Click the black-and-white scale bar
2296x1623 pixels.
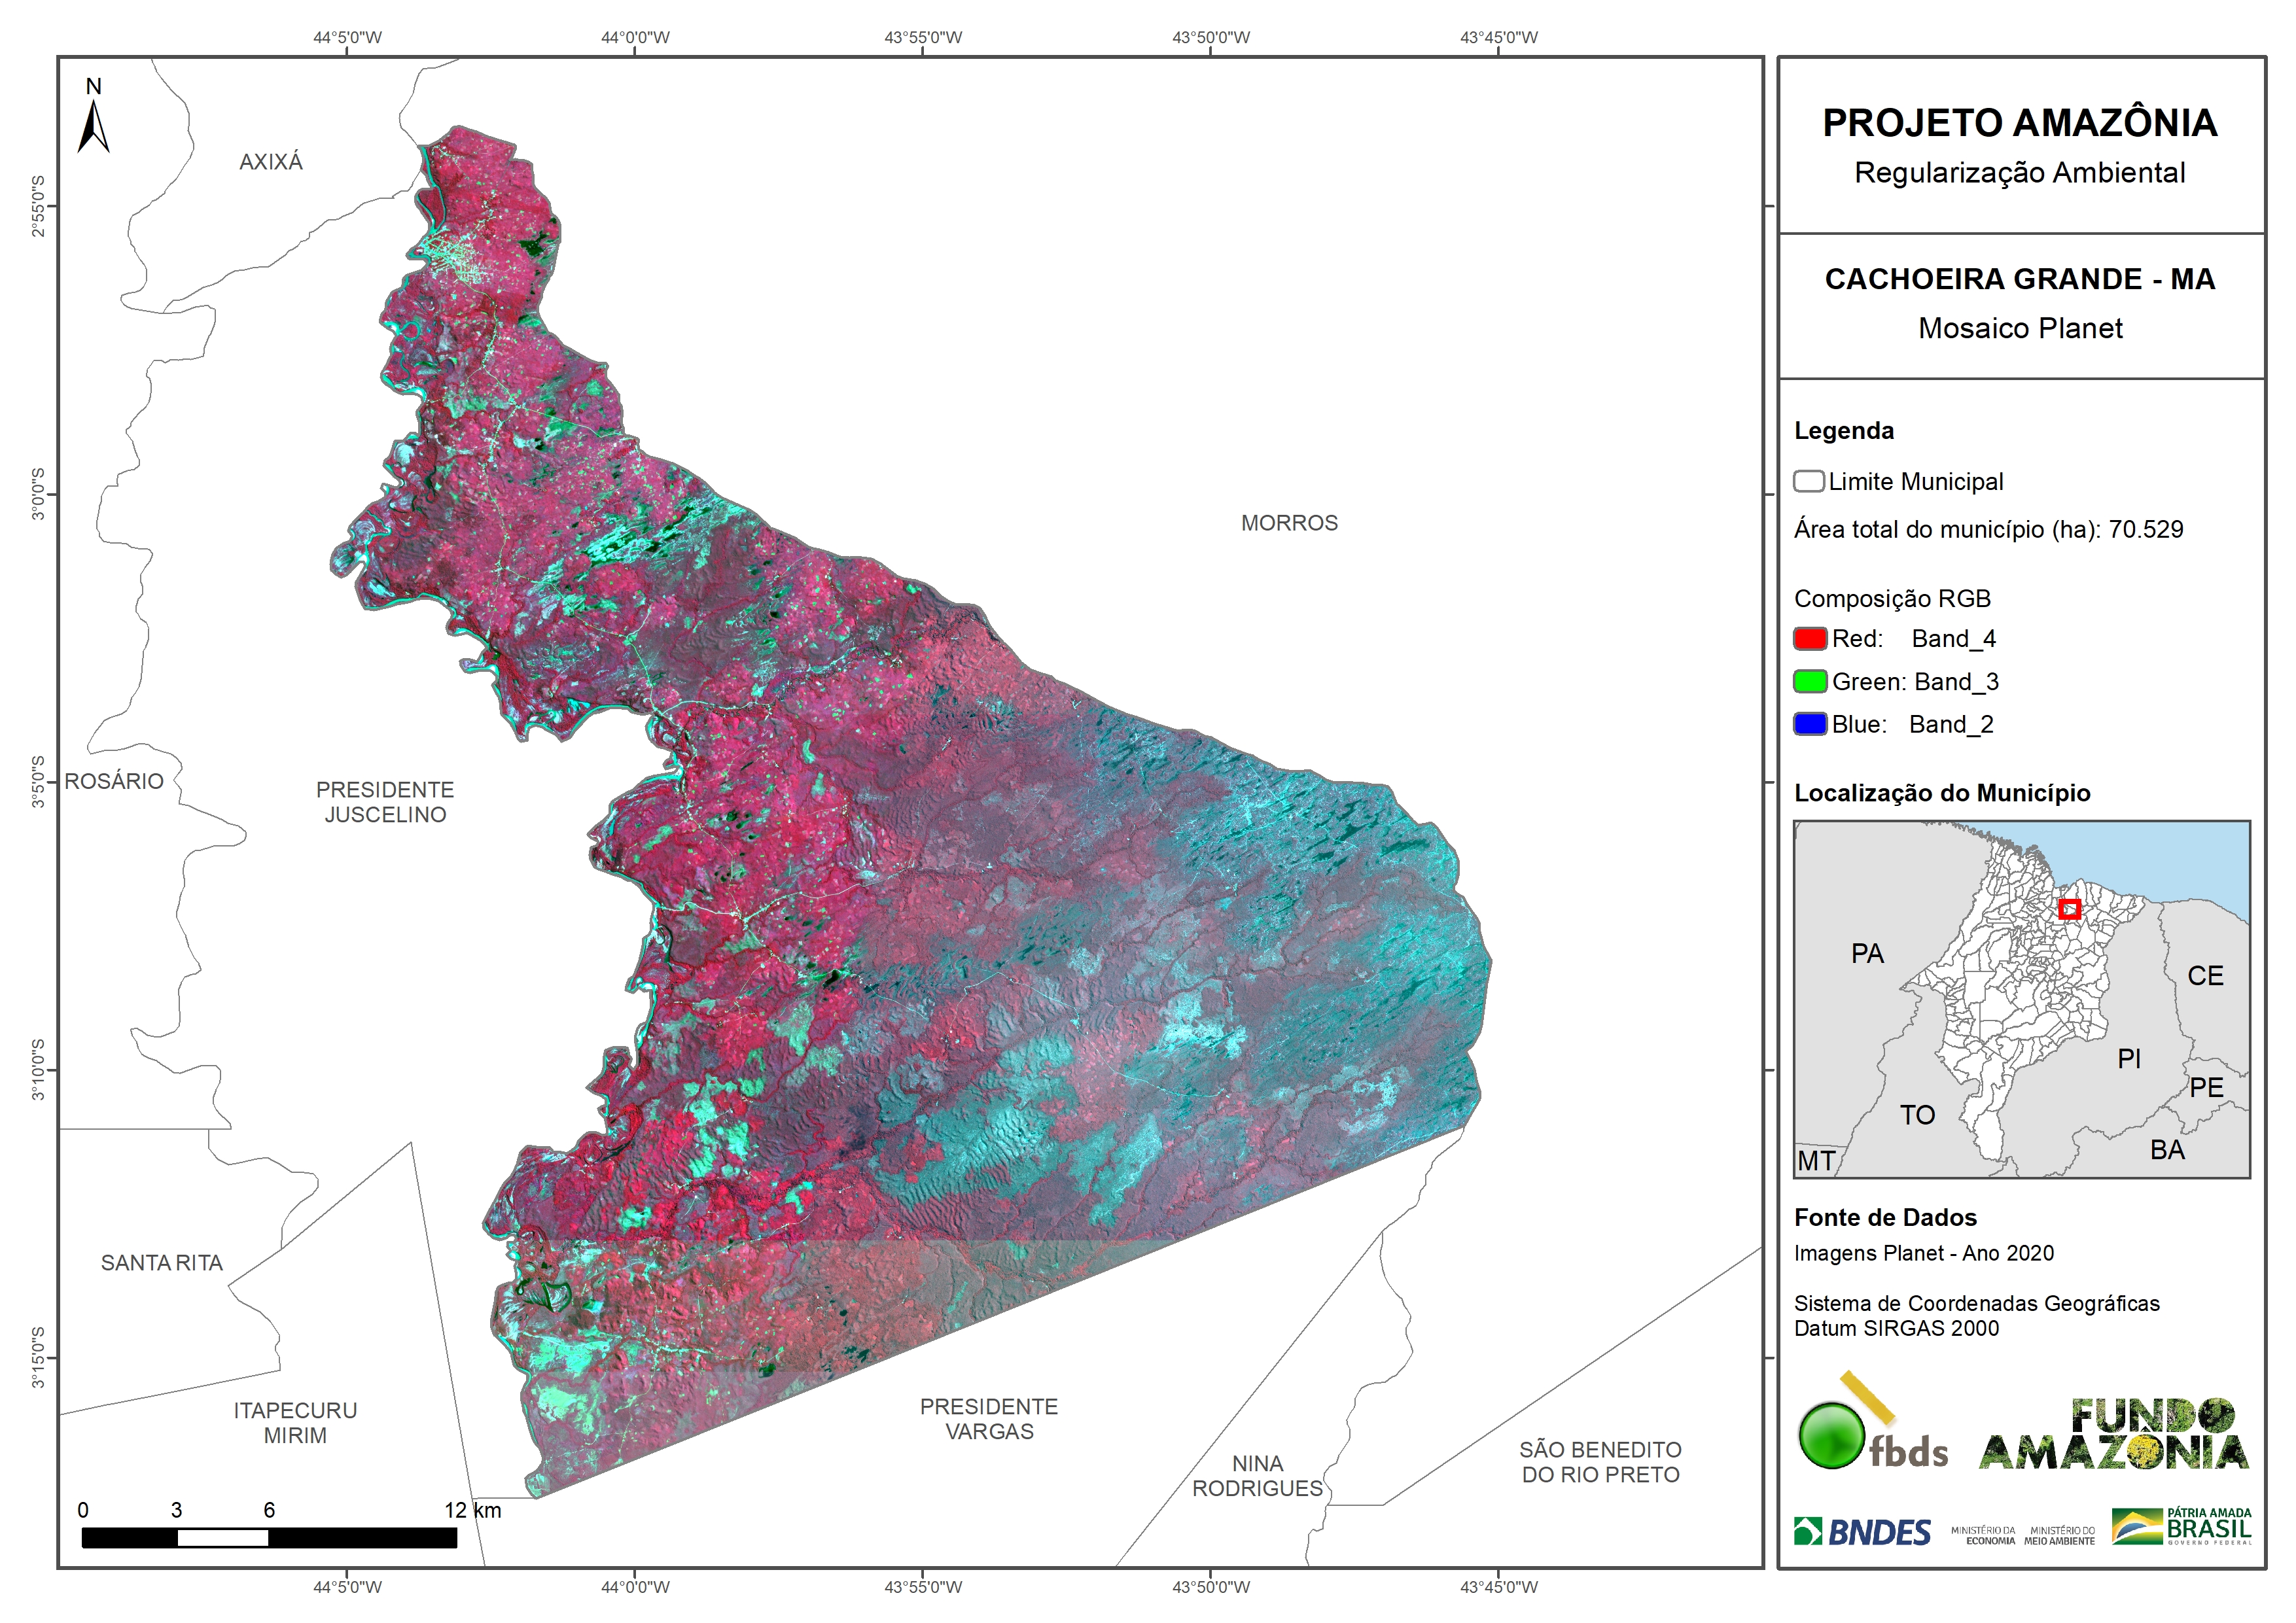point(269,1537)
